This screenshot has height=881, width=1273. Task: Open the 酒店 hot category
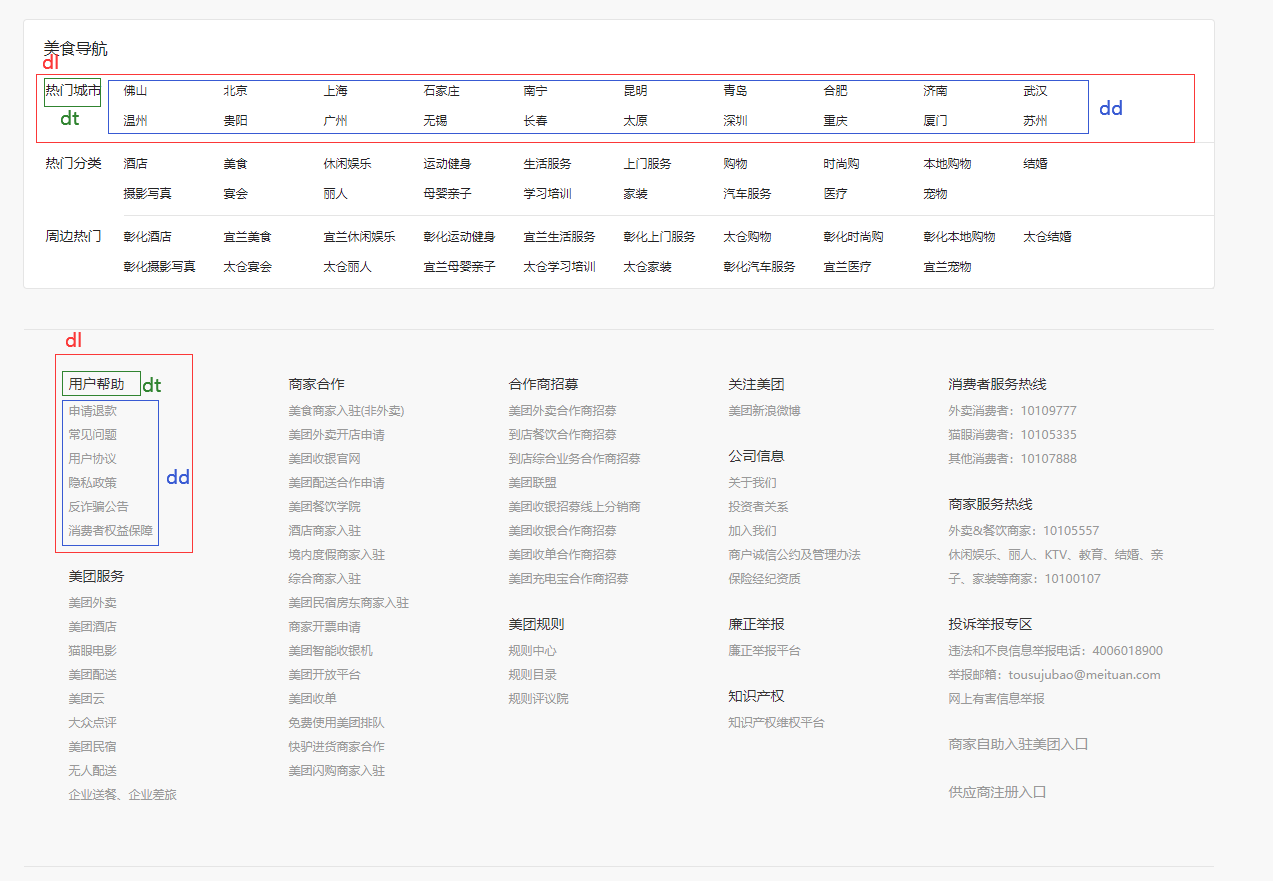click(x=135, y=164)
